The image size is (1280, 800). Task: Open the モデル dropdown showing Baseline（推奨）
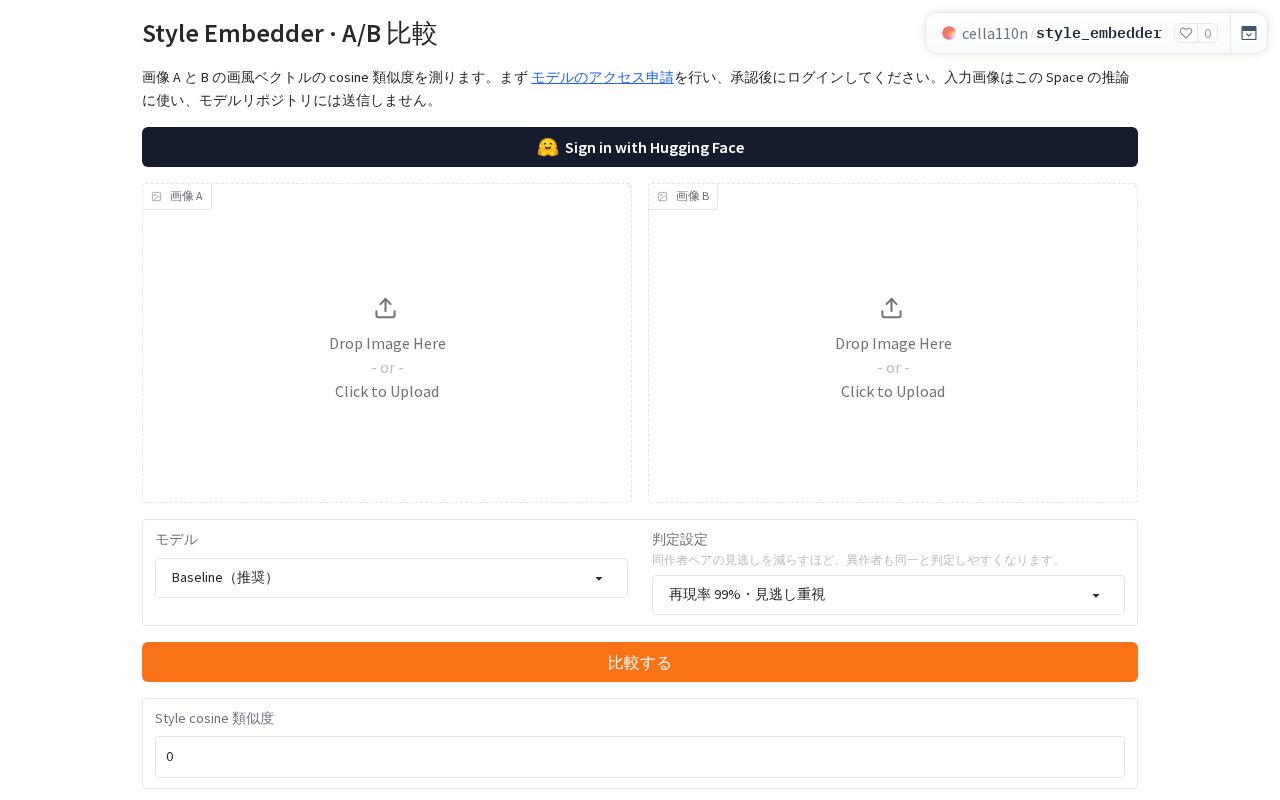point(391,578)
